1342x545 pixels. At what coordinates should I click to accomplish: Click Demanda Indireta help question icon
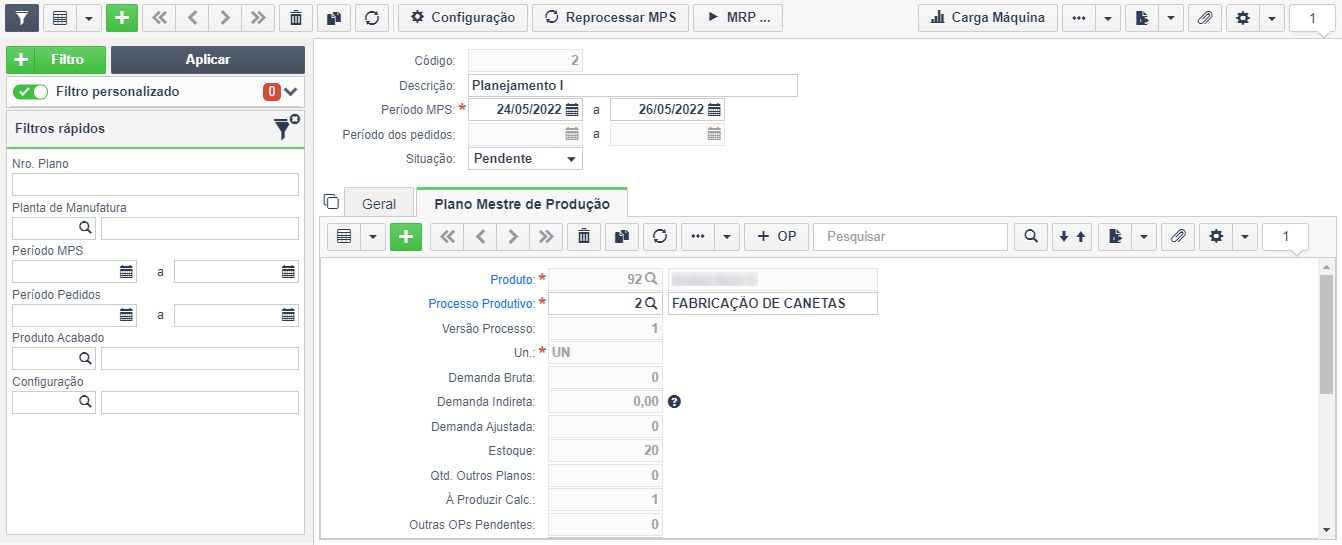(x=674, y=401)
